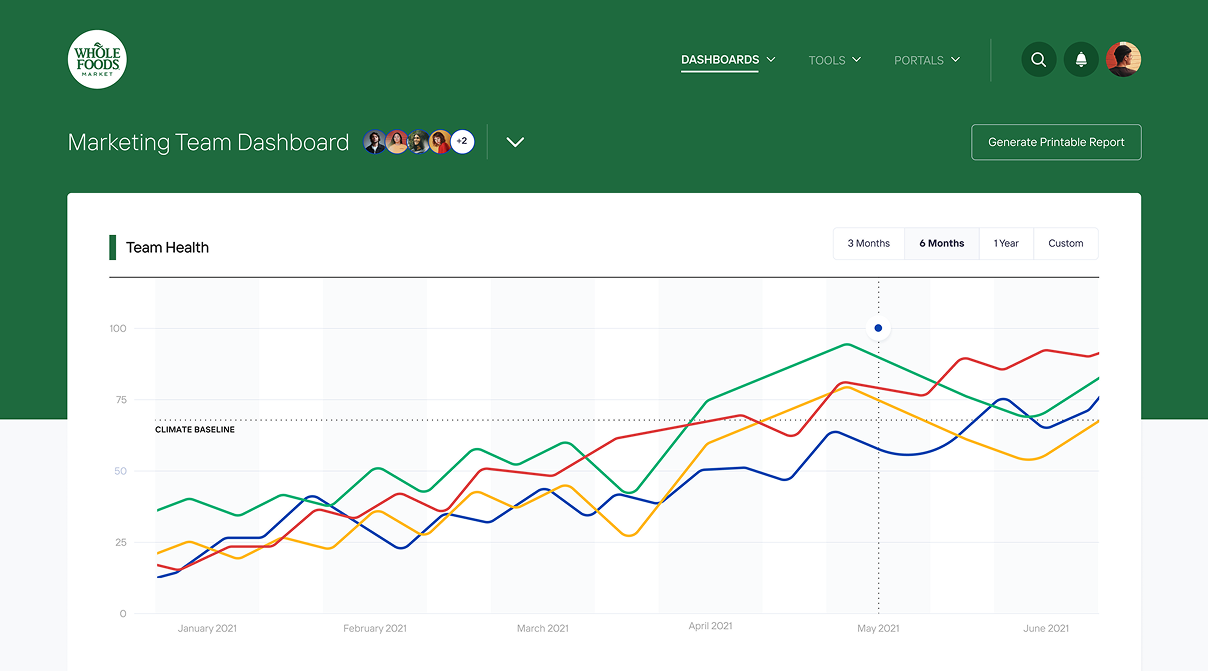Viewport: 1208px width, 672px height.
Task: Click the blue data point marker on chart
Action: pyautogui.click(x=878, y=328)
